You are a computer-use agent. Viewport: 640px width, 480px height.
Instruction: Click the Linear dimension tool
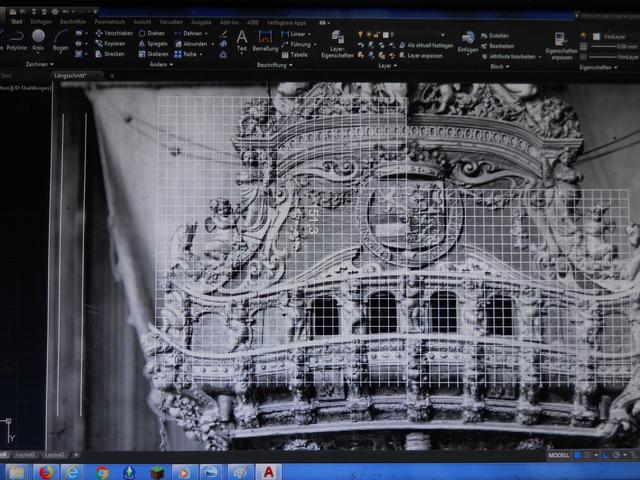293,34
